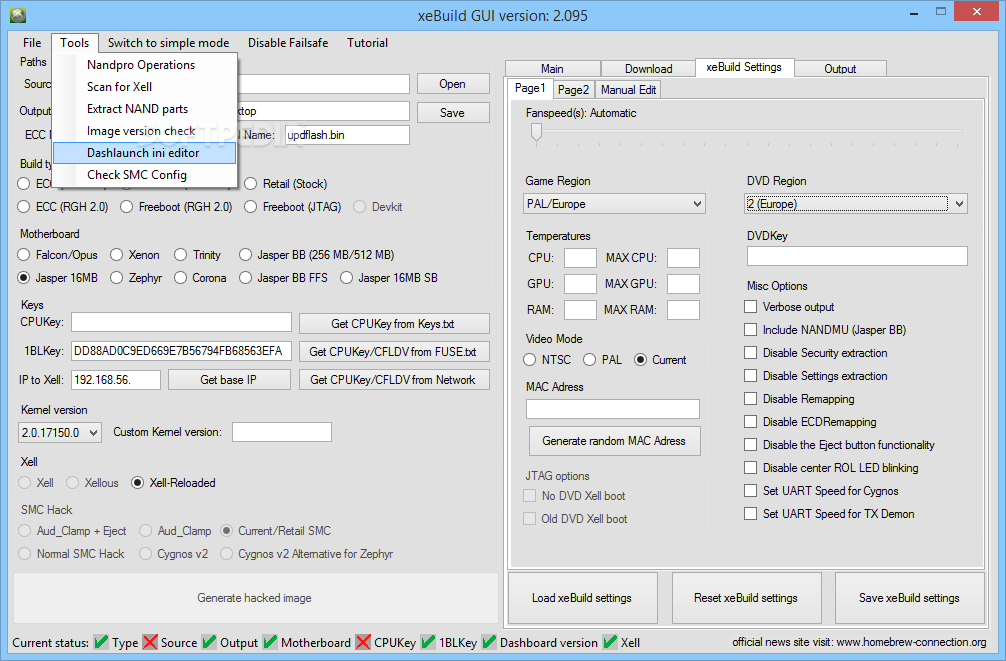Click the green check icon beside 1BLKey status
The height and width of the screenshot is (661, 1006).
pos(428,642)
